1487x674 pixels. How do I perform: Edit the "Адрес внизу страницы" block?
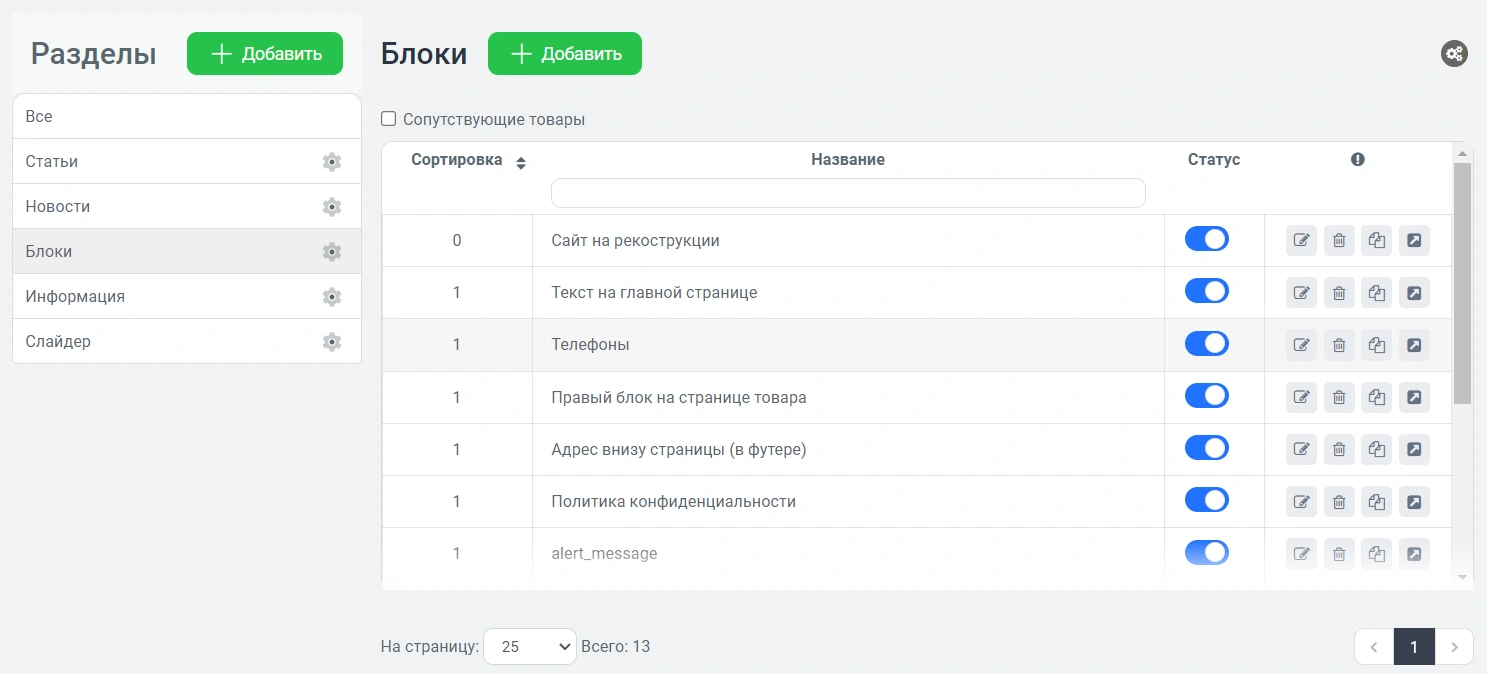1301,449
